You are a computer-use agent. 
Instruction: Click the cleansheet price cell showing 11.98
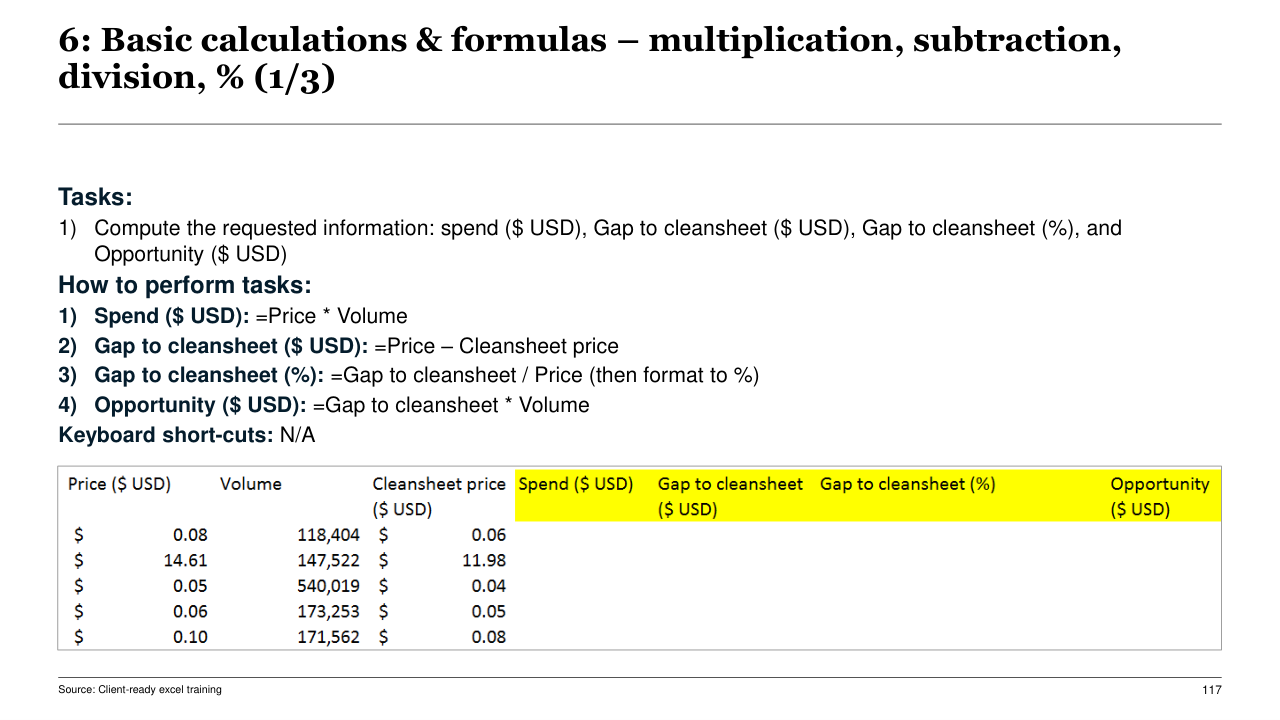(x=484, y=561)
